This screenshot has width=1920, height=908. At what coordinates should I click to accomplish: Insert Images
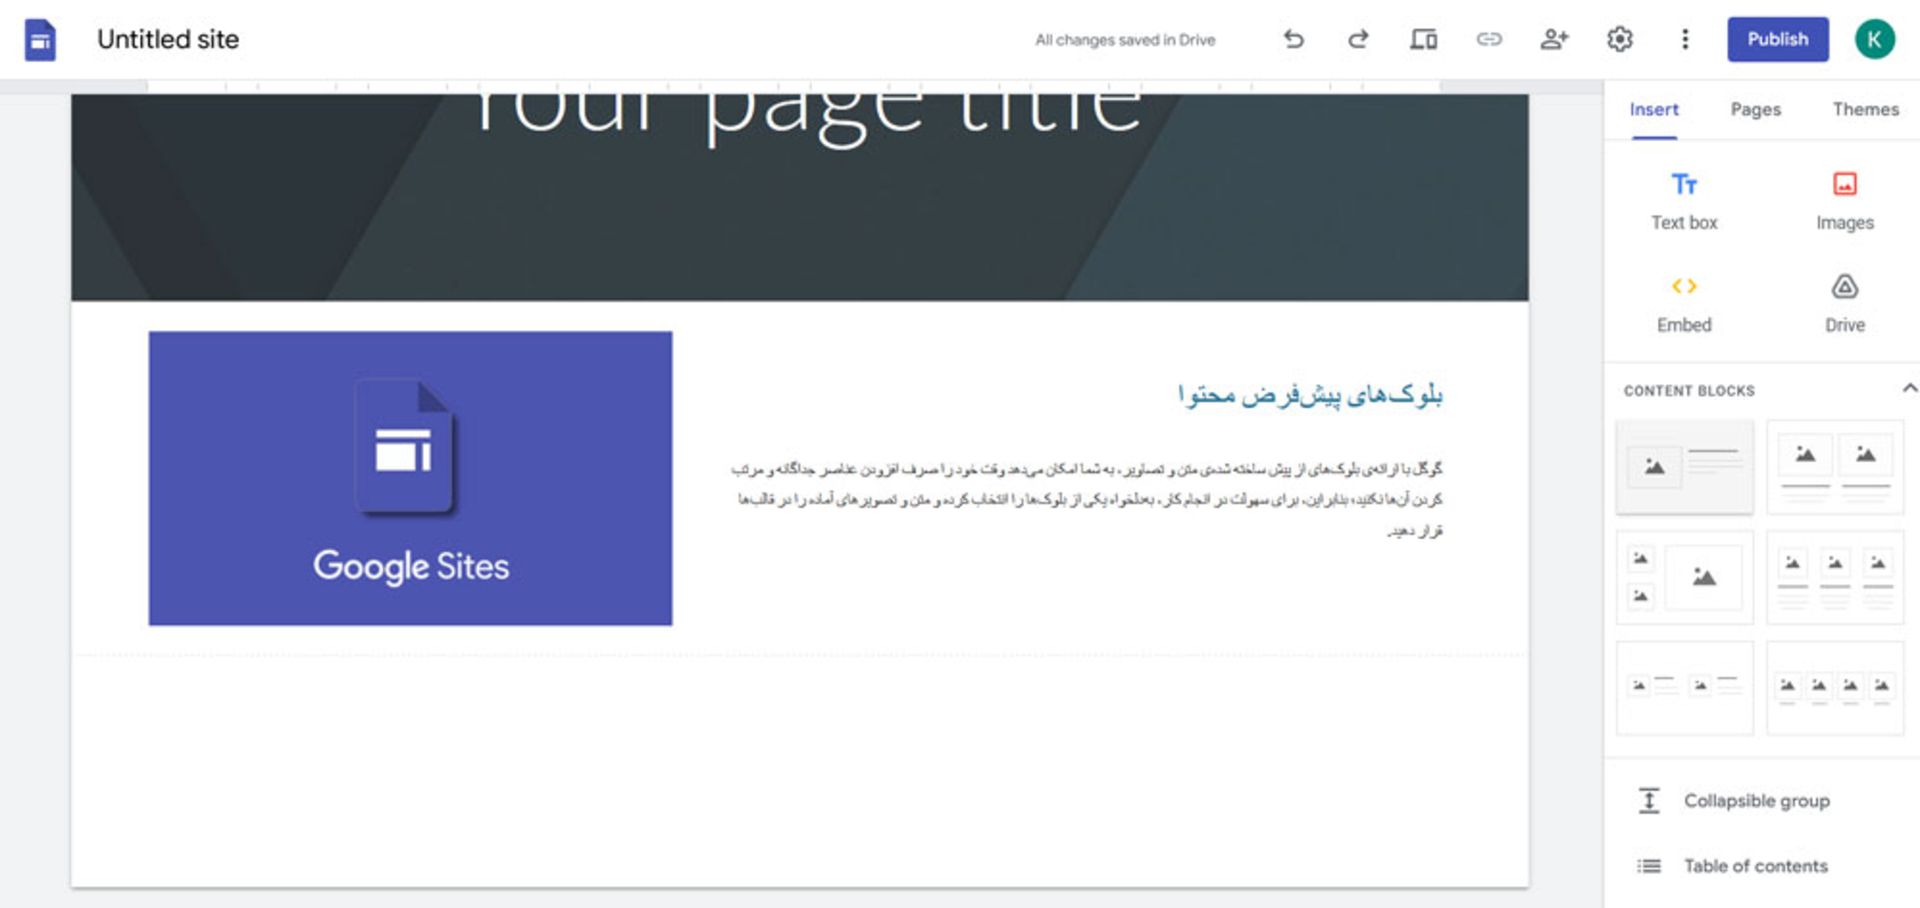point(1845,201)
